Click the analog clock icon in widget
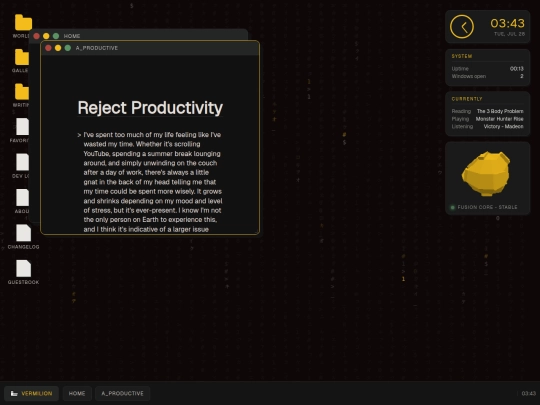540x405 pixels. [461, 27]
